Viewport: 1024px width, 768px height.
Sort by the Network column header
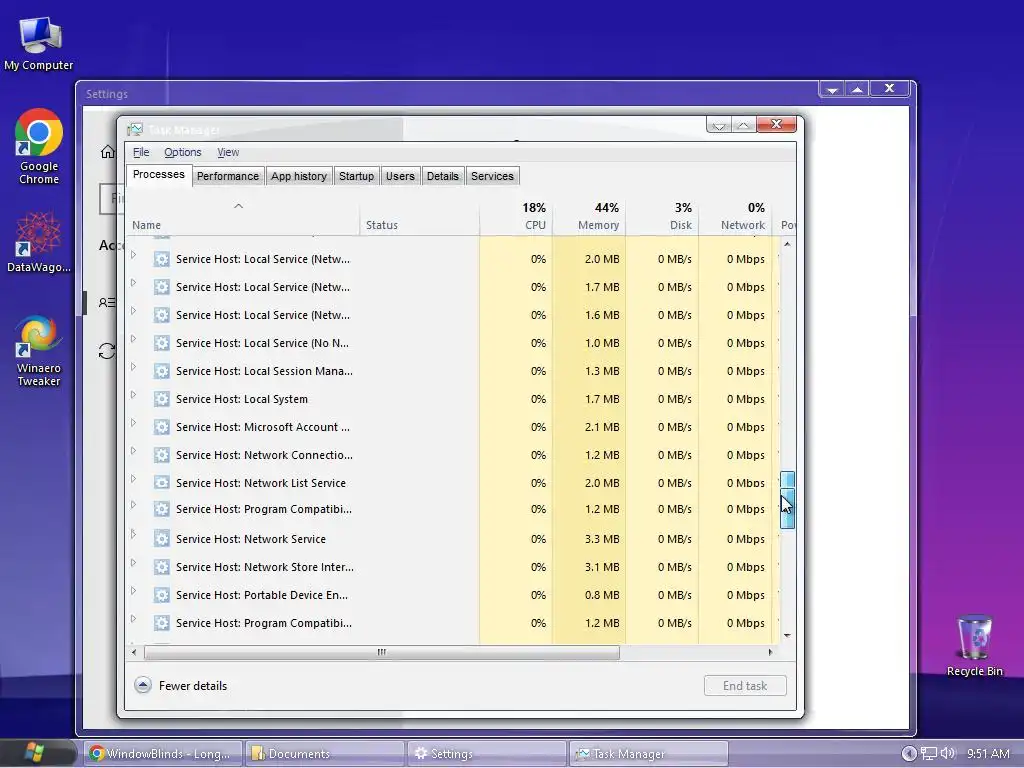[x=735, y=217]
